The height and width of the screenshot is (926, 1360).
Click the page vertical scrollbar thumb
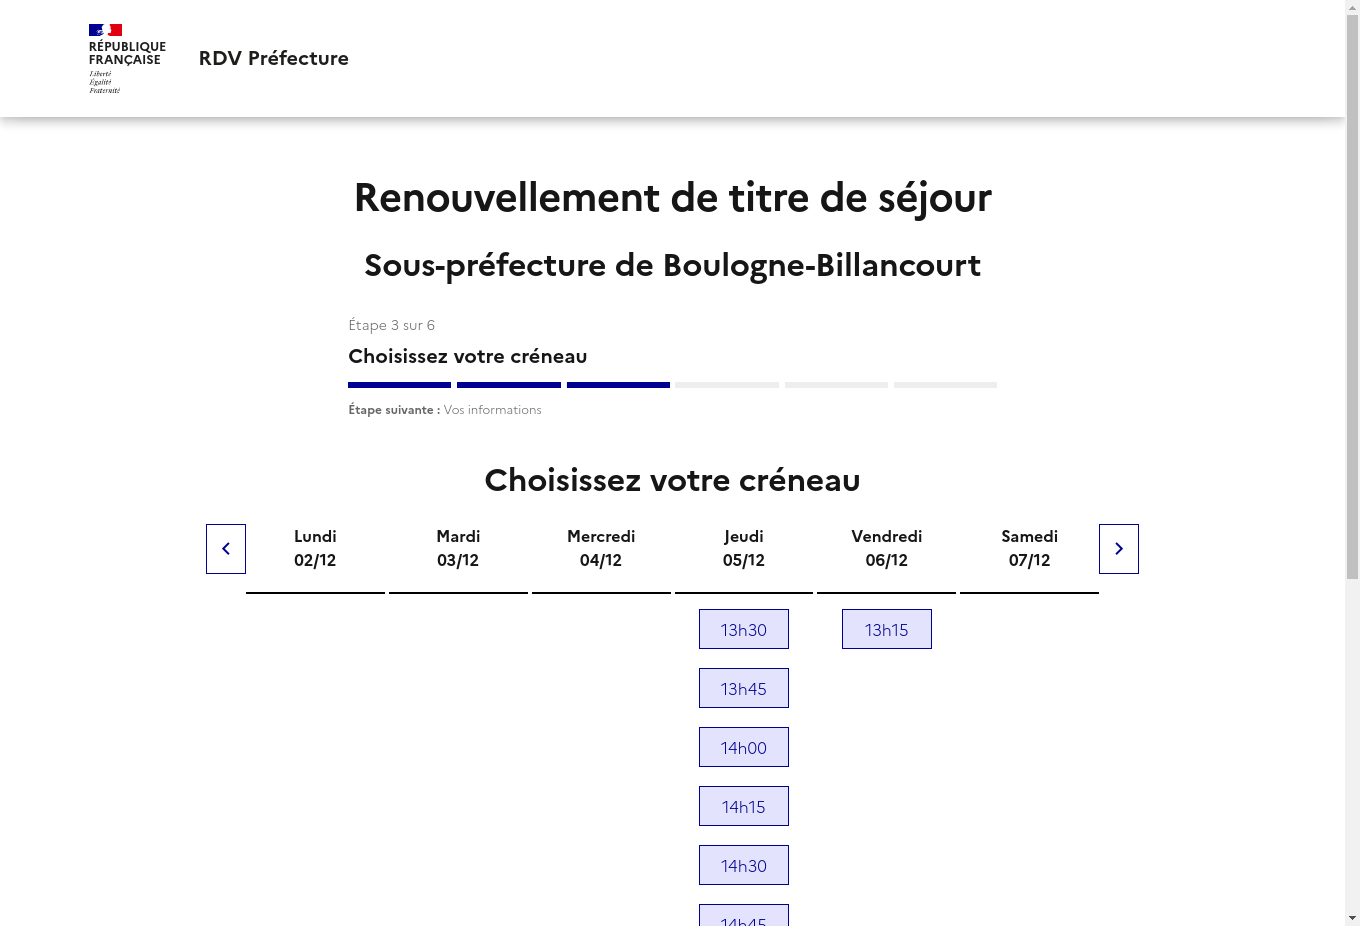(1352, 297)
